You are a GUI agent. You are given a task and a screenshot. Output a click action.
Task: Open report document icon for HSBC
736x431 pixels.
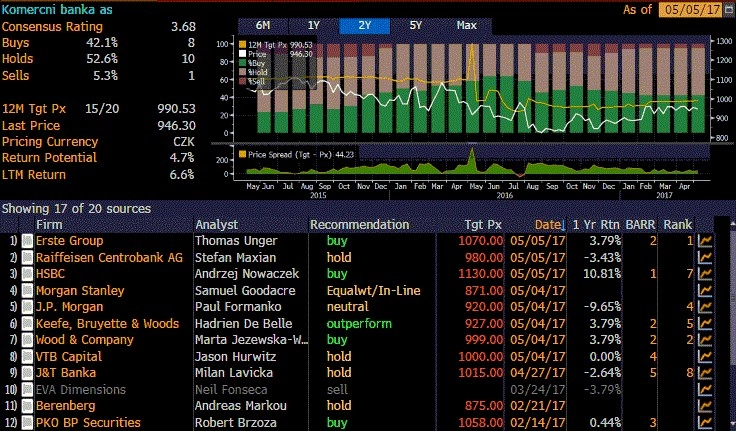[x=27, y=274]
